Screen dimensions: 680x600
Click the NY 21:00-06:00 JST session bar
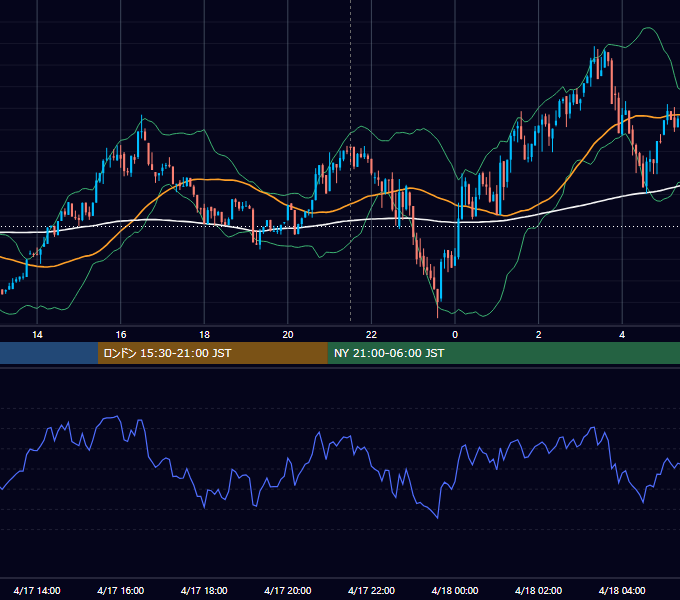pyautogui.click(x=503, y=353)
